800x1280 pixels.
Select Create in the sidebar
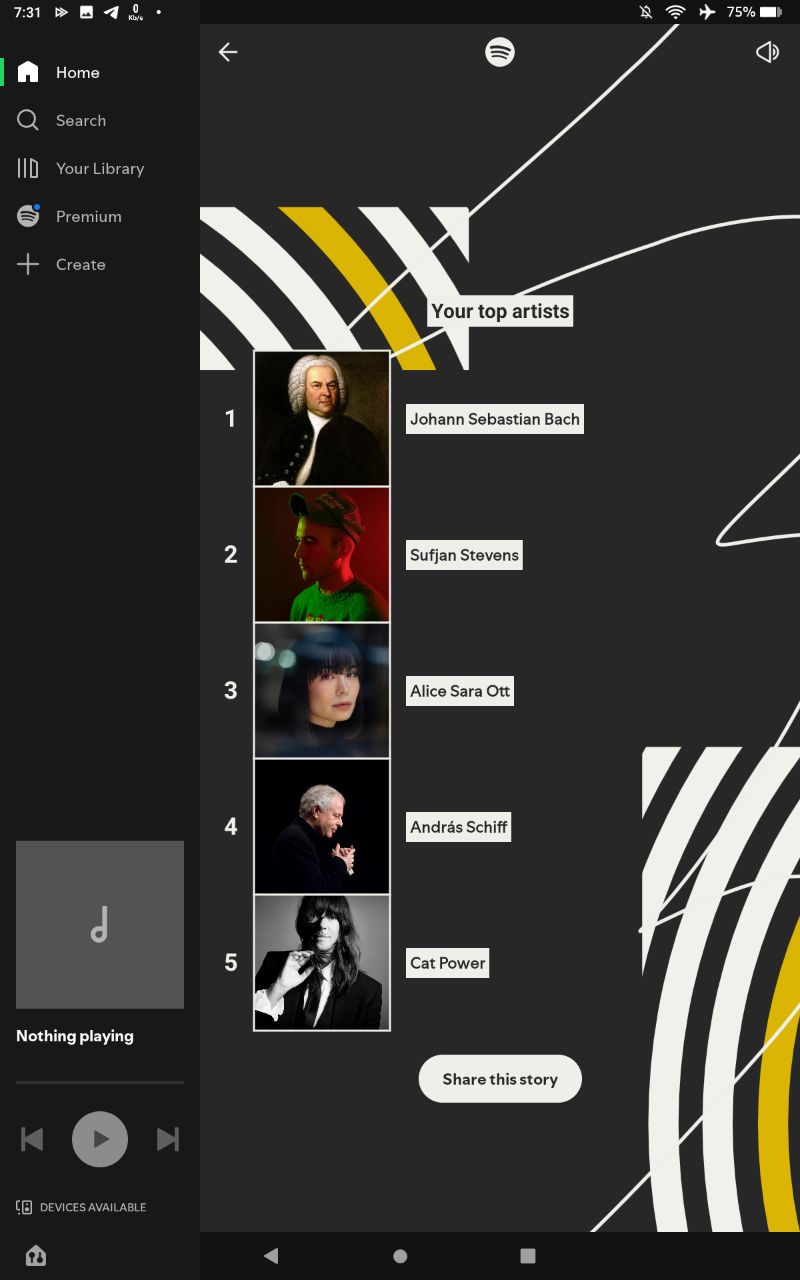point(100,264)
